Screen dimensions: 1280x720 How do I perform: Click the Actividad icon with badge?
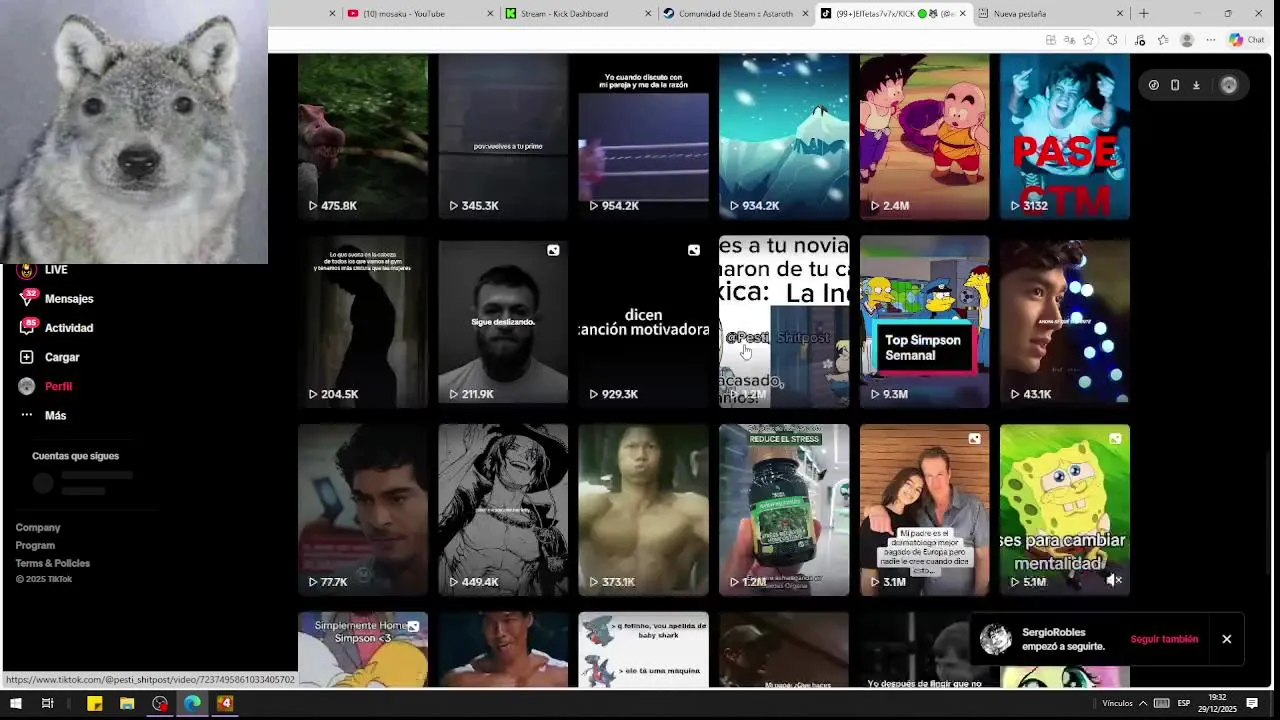coord(27,327)
